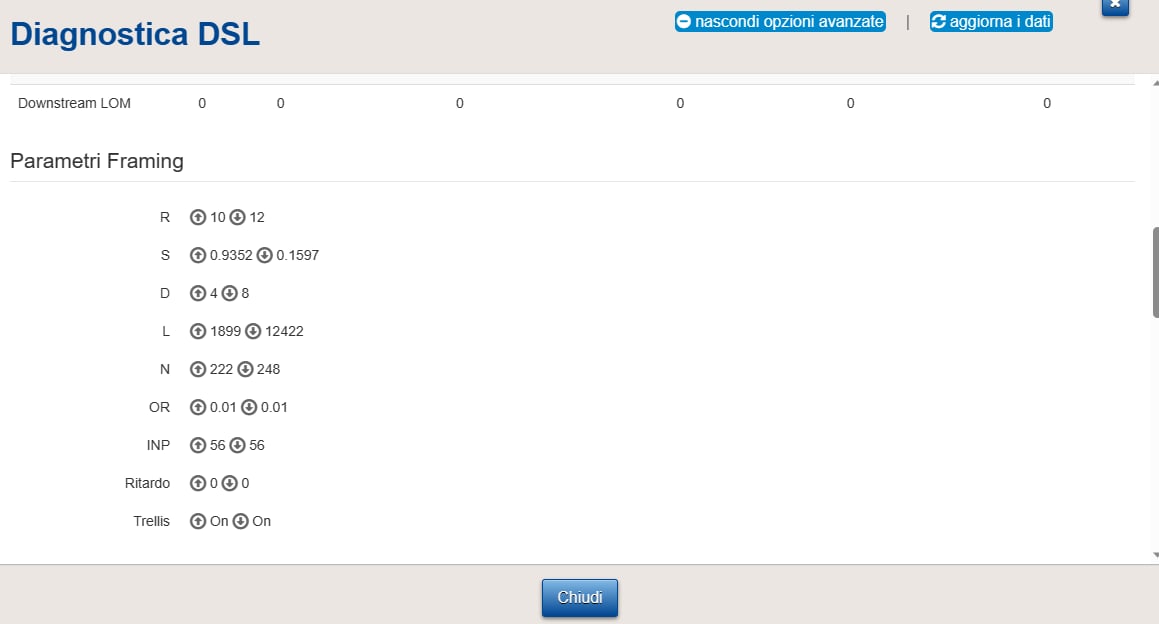
Task: Close the dialog with the top-right X
Action: 1115,6
